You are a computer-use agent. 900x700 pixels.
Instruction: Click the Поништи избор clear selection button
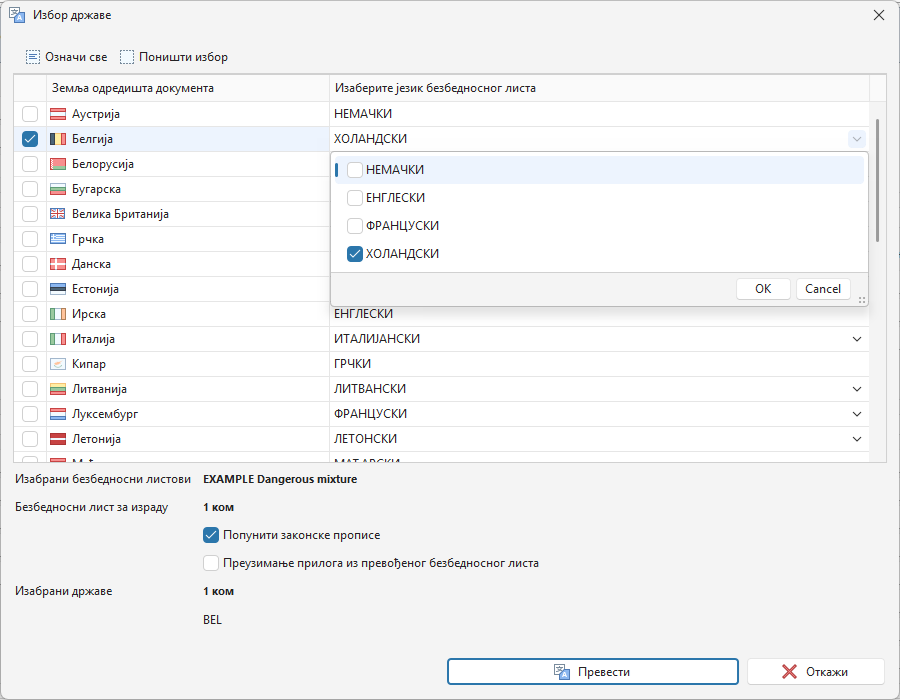pos(174,57)
